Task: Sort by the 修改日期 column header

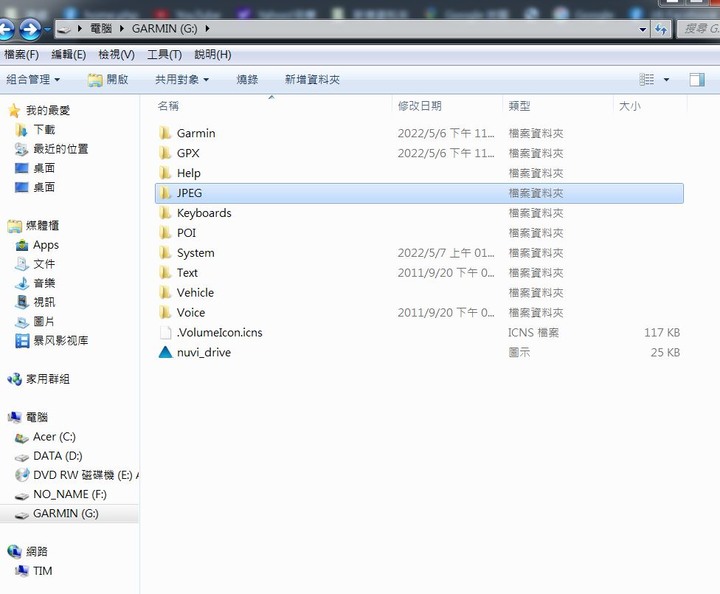Action: click(x=420, y=106)
